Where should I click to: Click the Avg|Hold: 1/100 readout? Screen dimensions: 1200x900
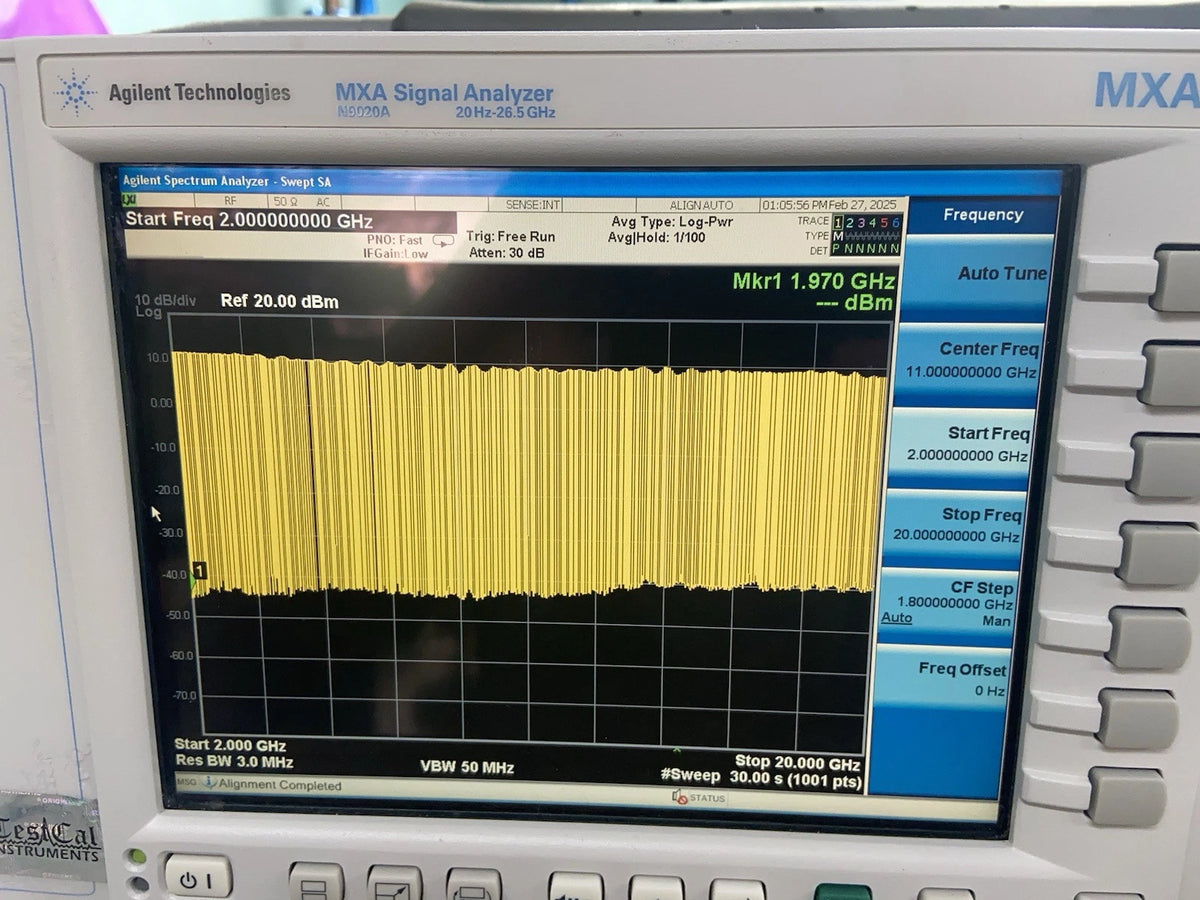656,237
